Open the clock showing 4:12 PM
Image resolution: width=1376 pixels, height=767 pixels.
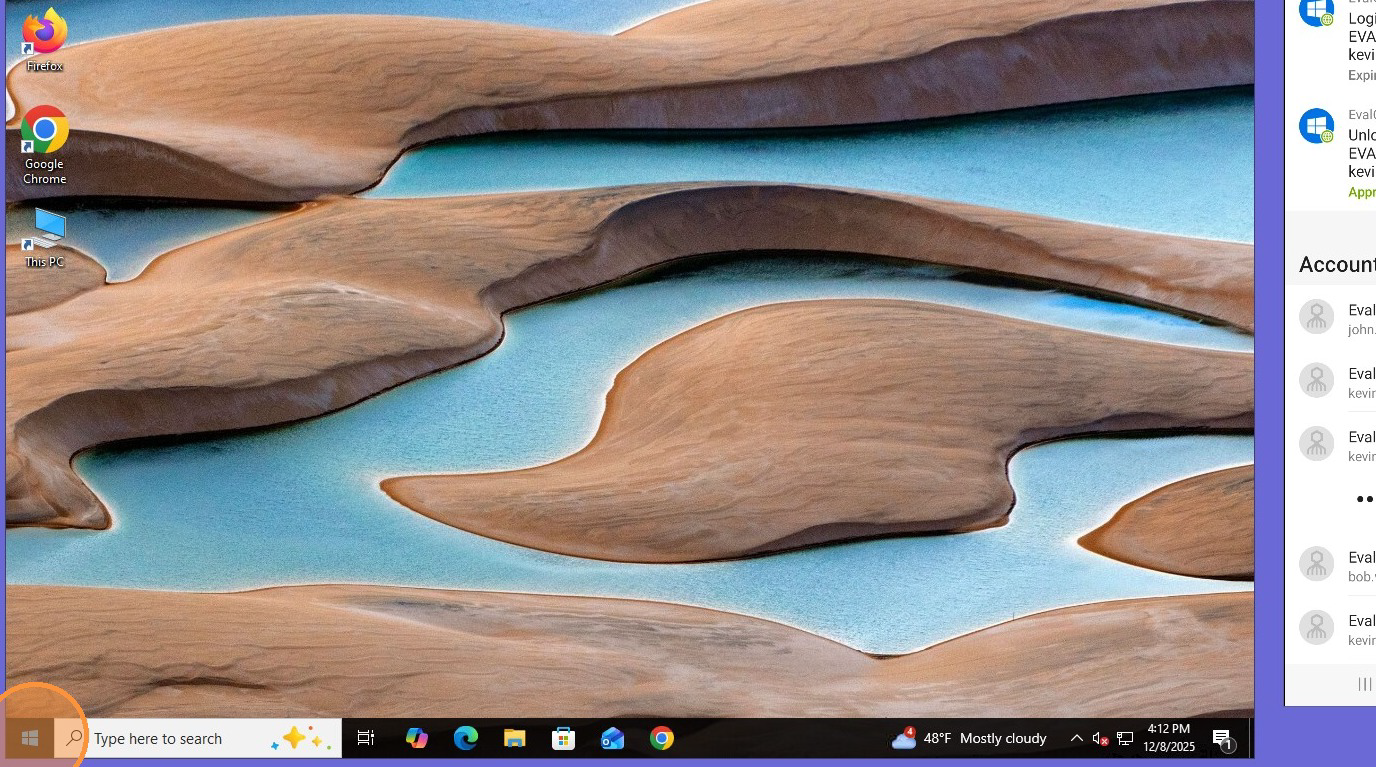1169,738
